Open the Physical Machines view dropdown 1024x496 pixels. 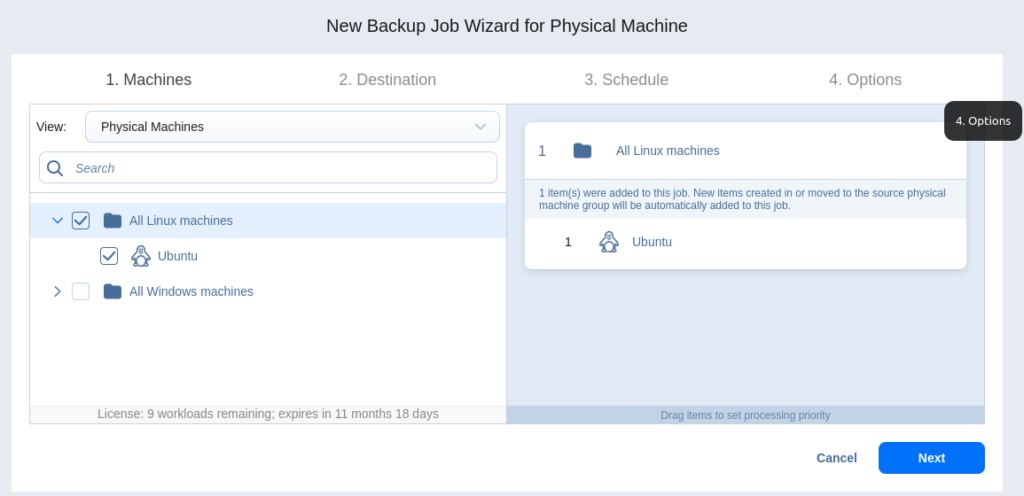pyautogui.click(x=292, y=127)
